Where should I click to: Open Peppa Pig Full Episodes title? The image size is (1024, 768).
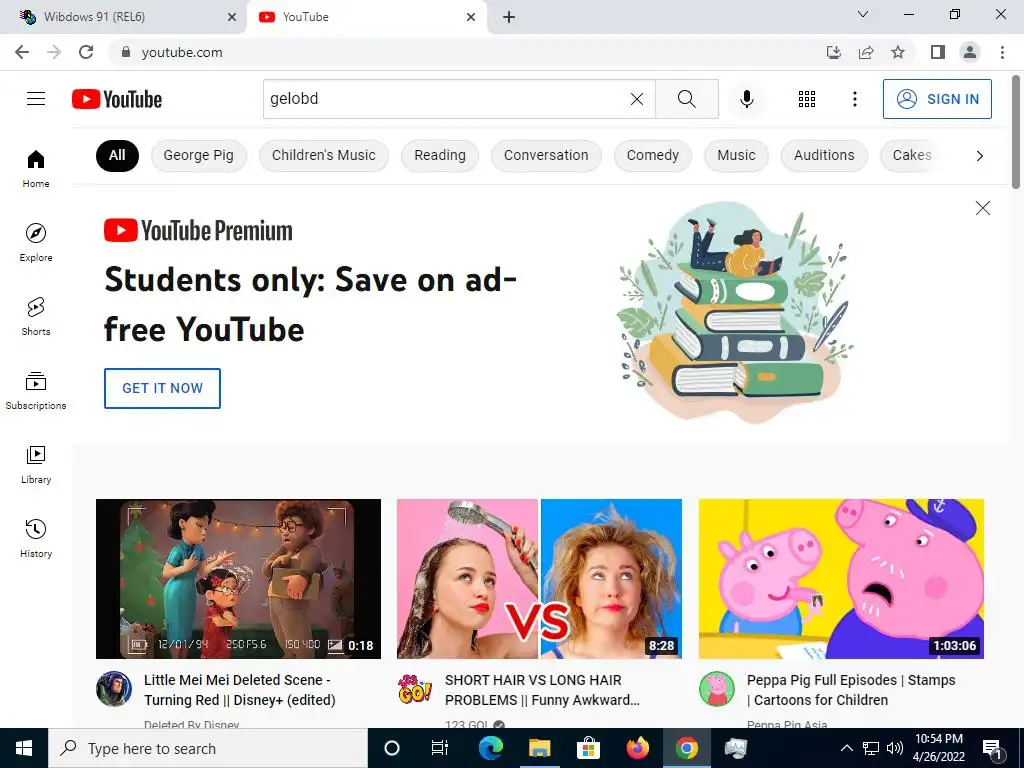pyautogui.click(x=851, y=690)
